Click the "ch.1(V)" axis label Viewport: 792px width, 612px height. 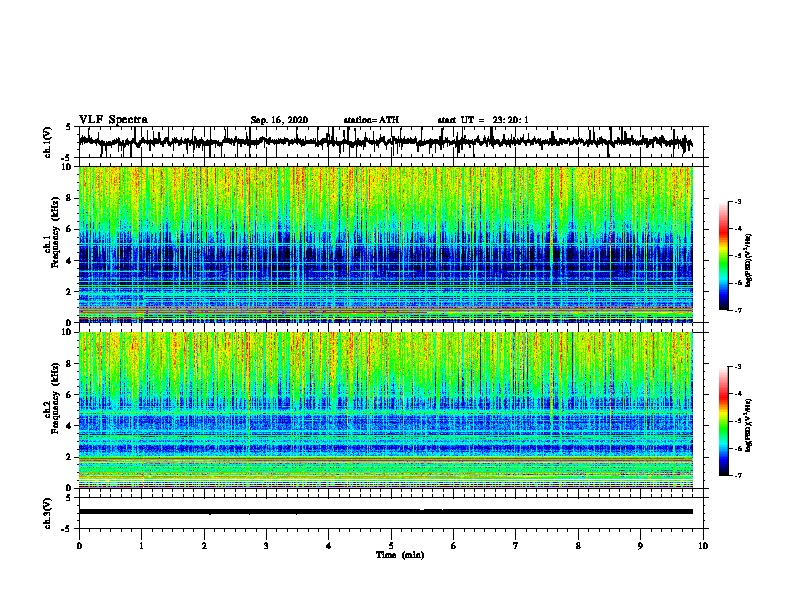point(48,142)
